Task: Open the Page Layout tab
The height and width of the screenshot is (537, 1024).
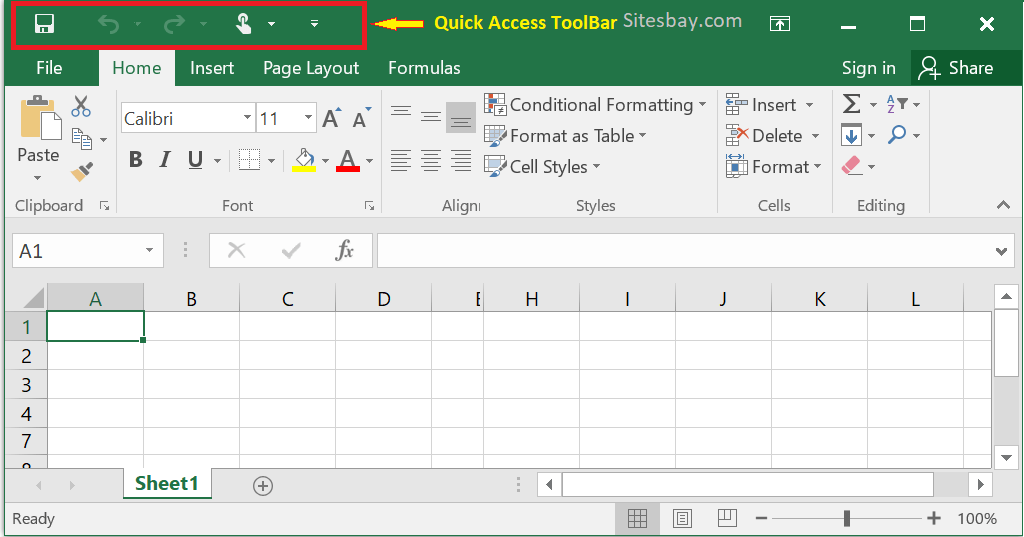Action: pos(311,69)
